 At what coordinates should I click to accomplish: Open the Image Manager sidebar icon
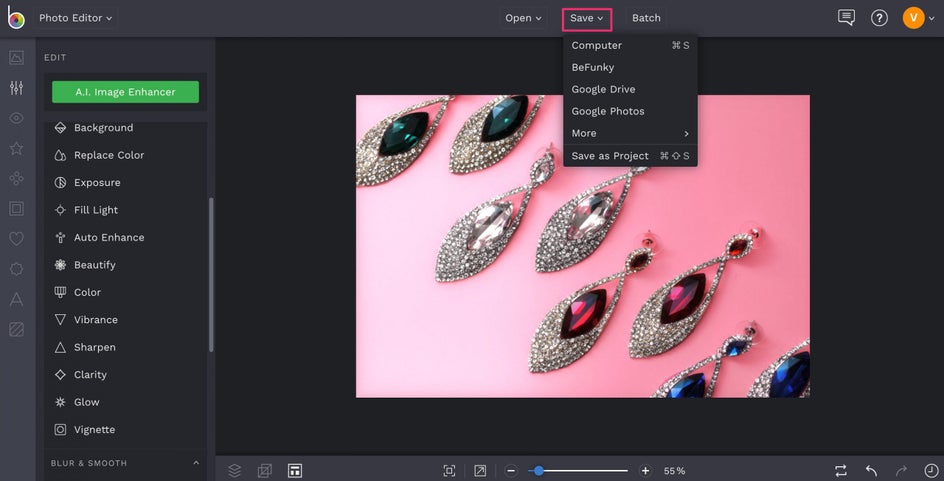click(16, 58)
